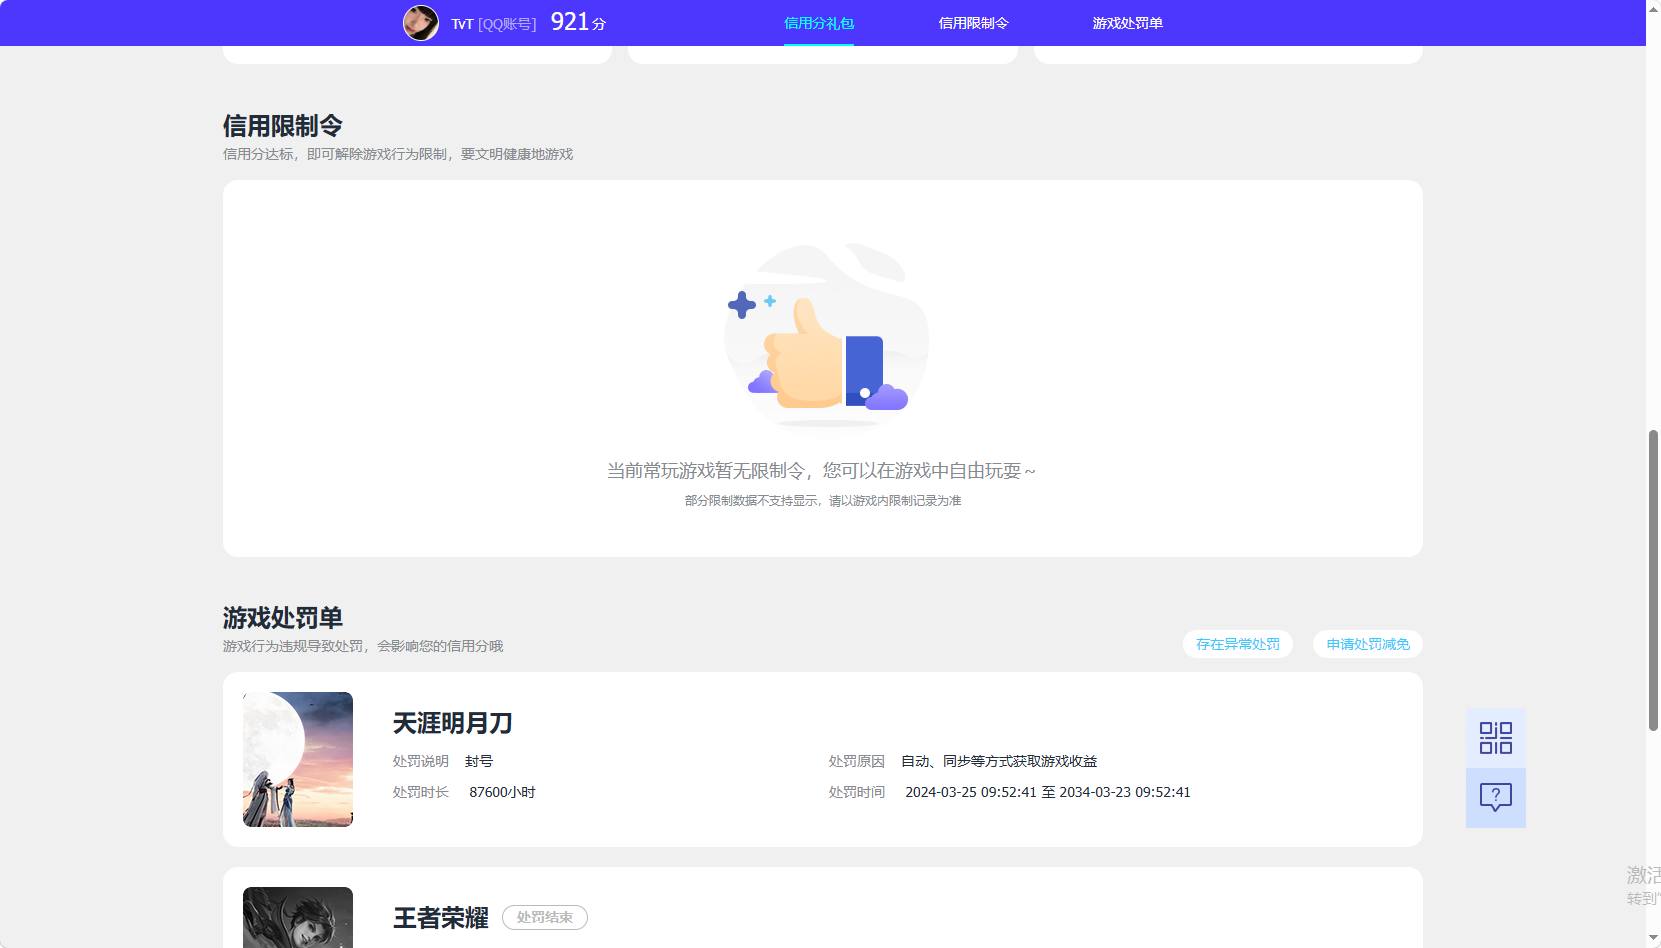The height and width of the screenshot is (948, 1661).
Task: Click the 信用限制令 section heading
Action: tap(283, 126)
